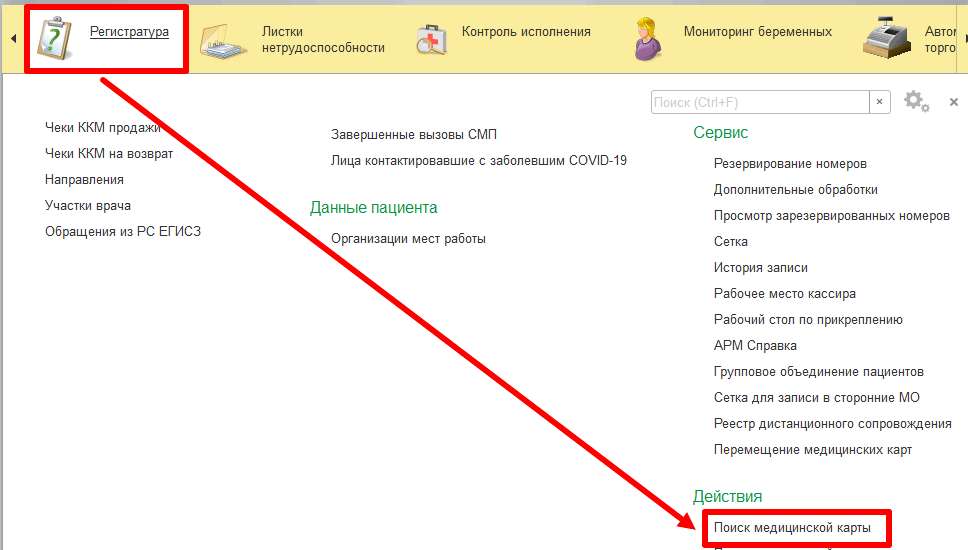Open the settings gear dropdown
The width and height of the screenshot is (968, 550).
pyautogui.click(x=915, y=102)
